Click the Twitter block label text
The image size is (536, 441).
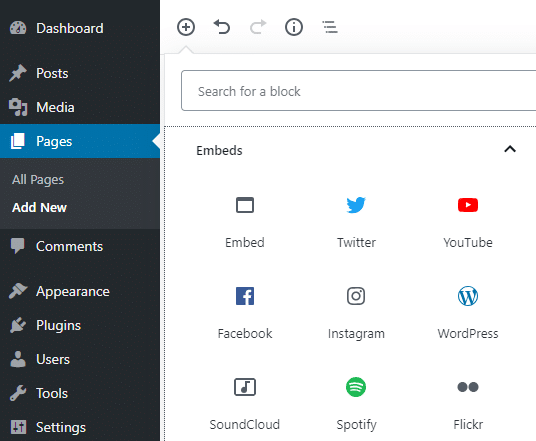pyautogui.click(x=356, y=243)
